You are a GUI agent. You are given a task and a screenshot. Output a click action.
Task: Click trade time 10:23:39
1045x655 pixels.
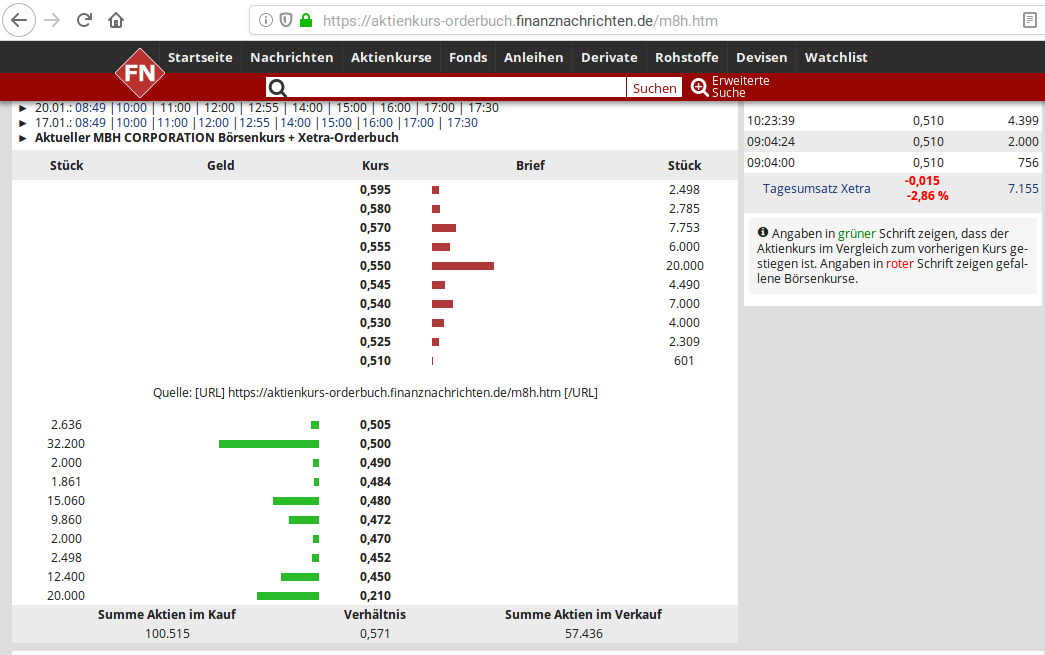coord(771,121)
